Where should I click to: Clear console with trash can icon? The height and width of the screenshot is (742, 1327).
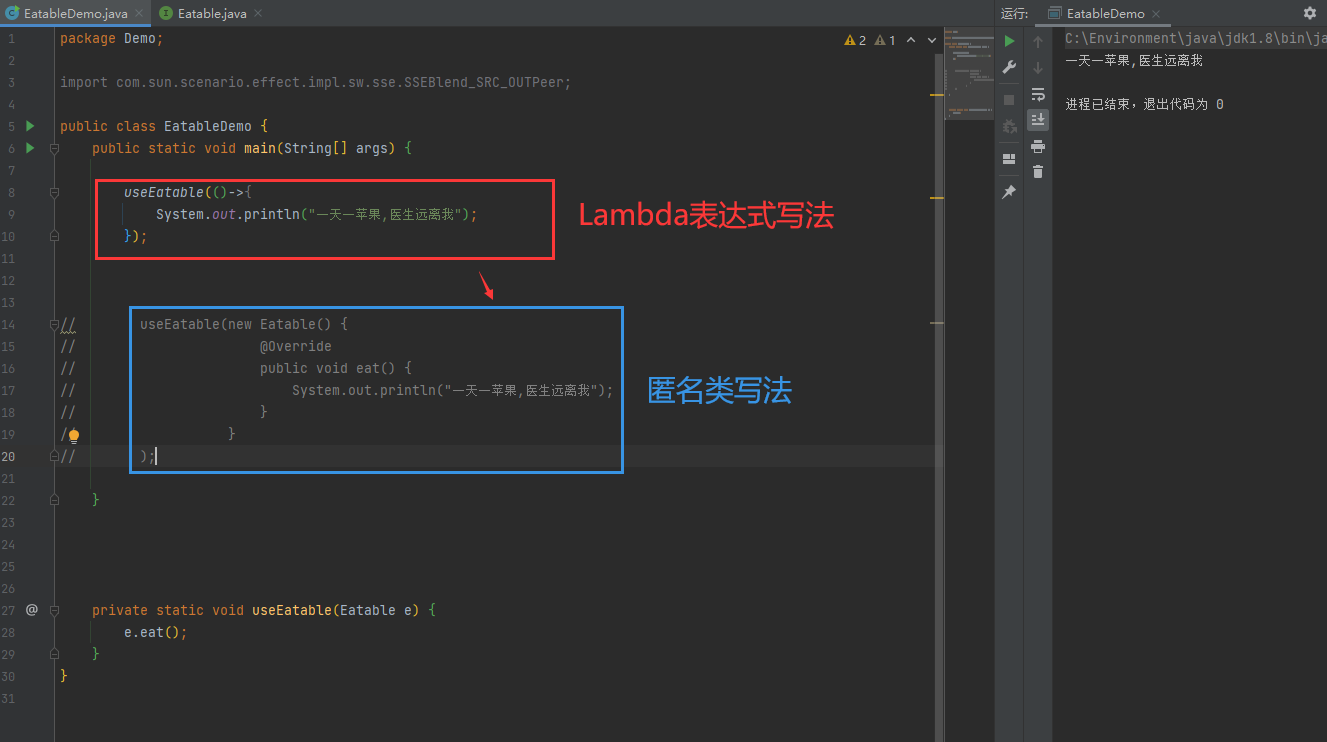pyautogui.click(x=1038, y=172)
